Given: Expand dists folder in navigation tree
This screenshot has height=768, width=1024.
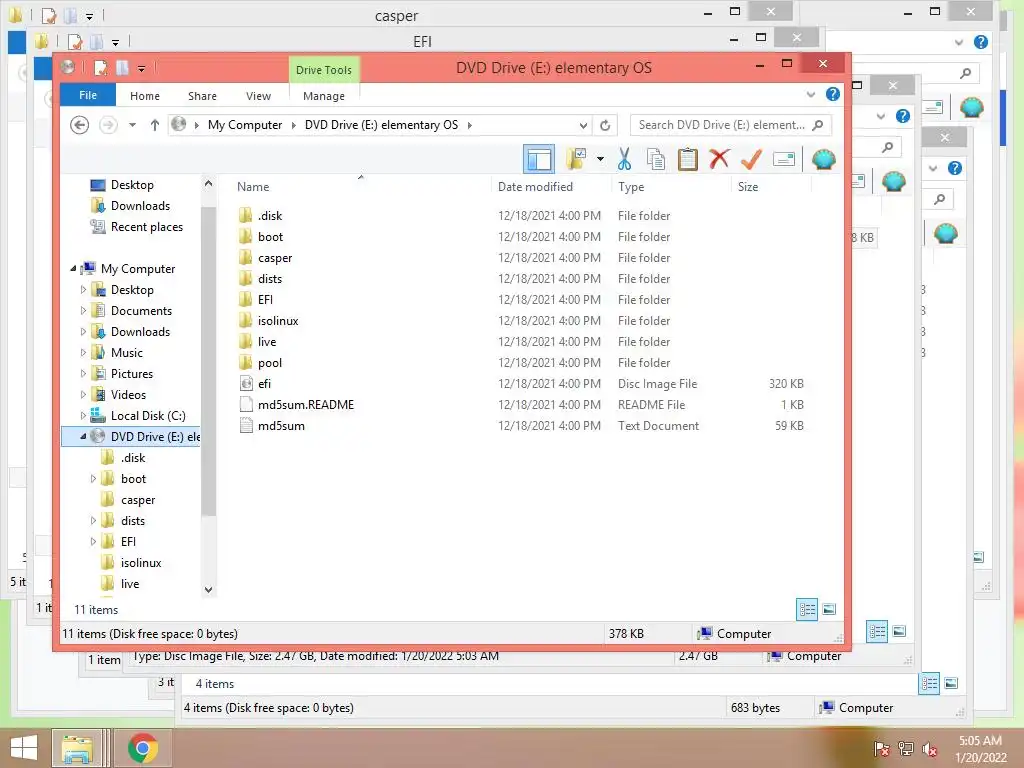Looking at the screenshot, I should [93, 520].
